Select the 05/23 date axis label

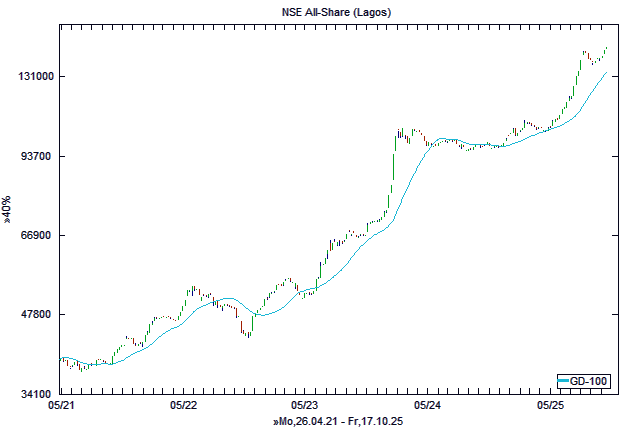click(x=305, y=406)
